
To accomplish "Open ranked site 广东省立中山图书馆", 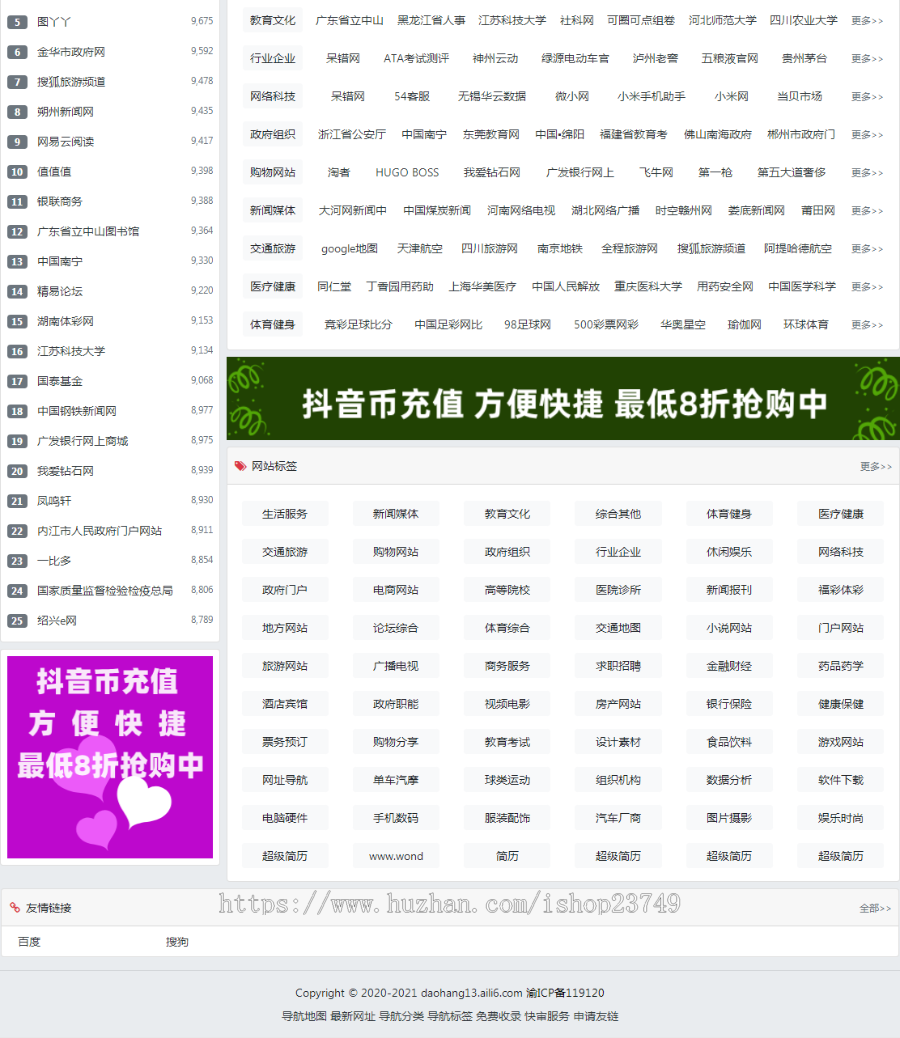I will point(88,231).
